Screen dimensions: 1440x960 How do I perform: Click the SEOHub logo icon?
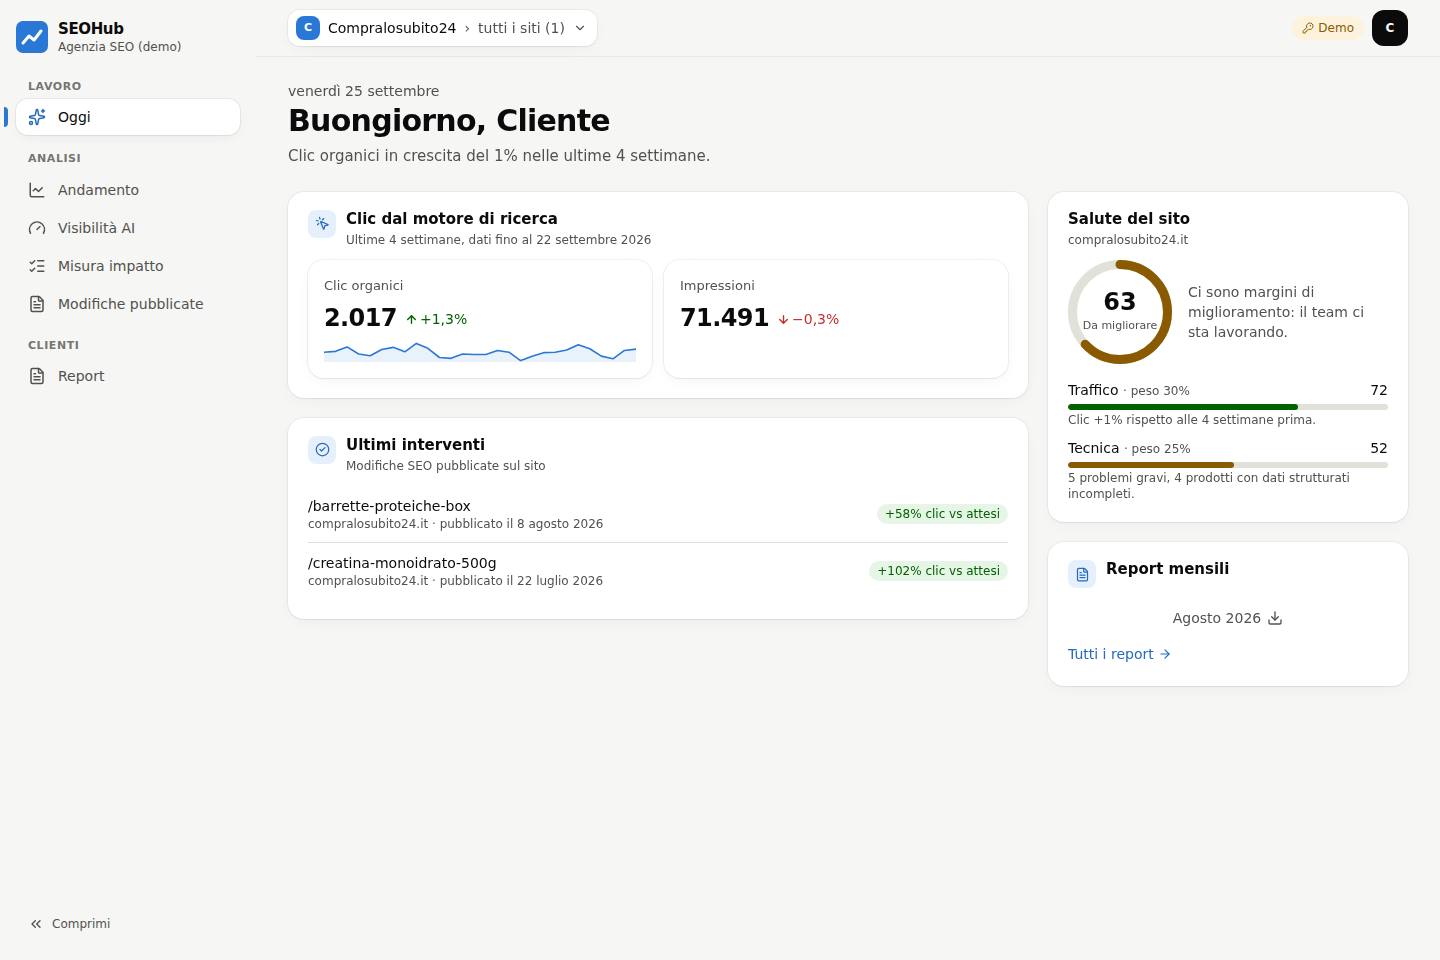[x=32, y=37]
